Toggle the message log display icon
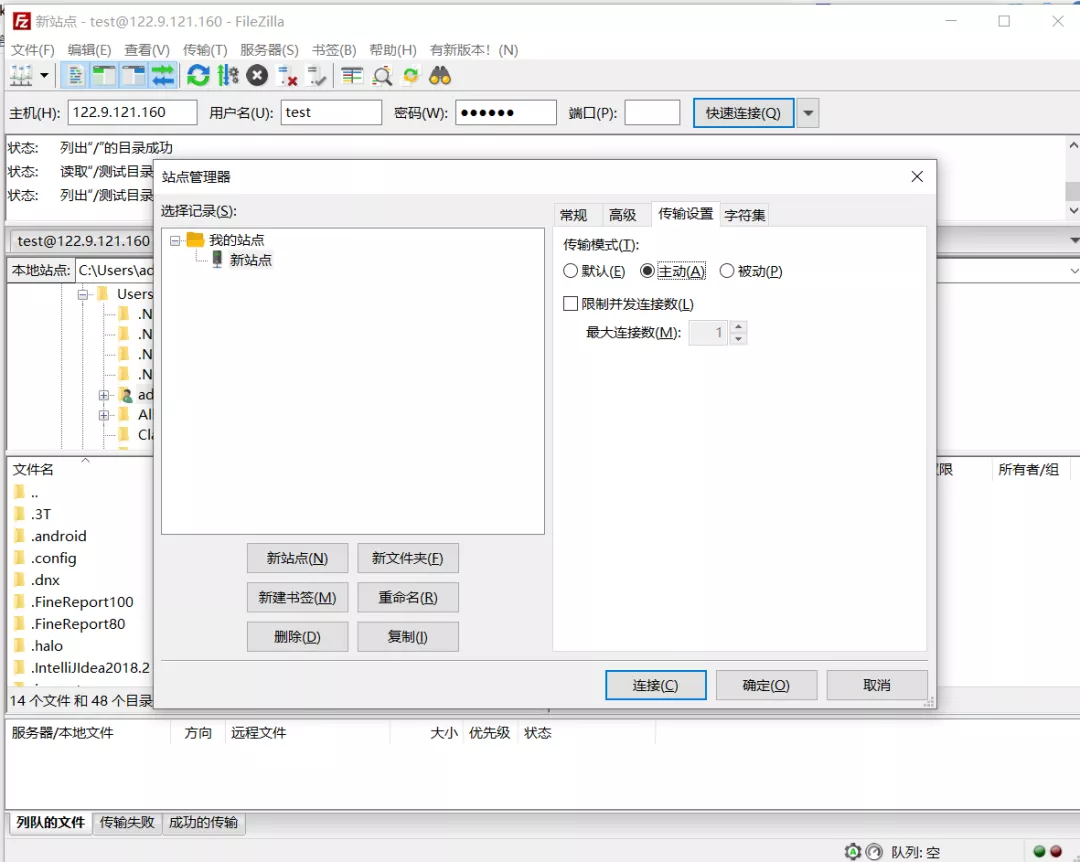This screenshot has height=862, width=1080. pos(74,75)
